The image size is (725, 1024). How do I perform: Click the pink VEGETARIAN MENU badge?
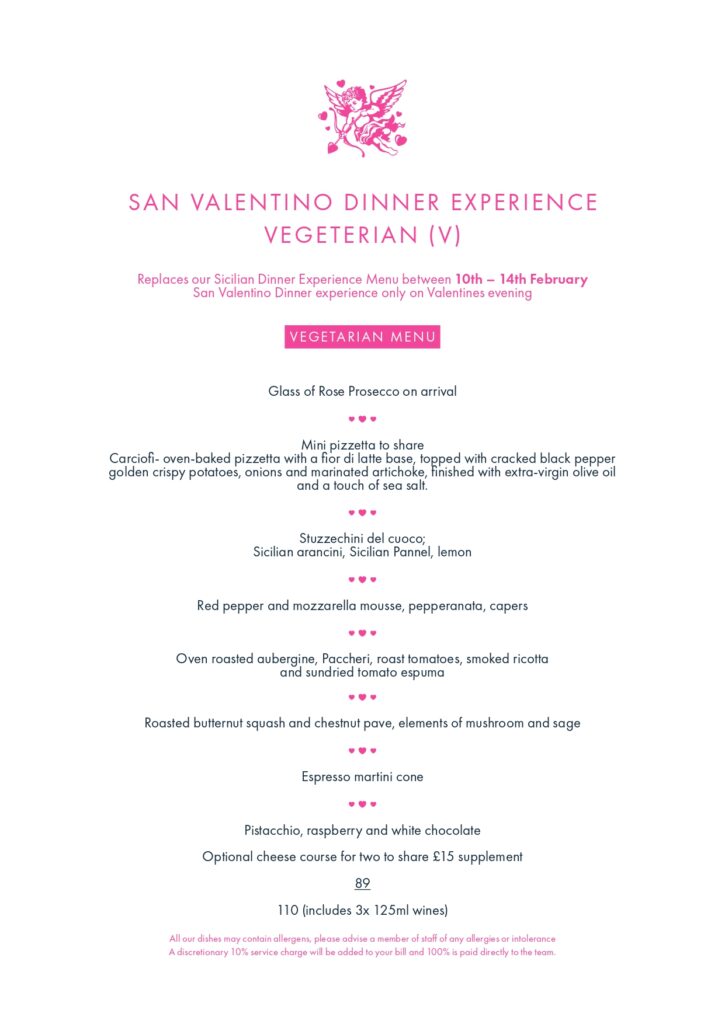(362, 337)
